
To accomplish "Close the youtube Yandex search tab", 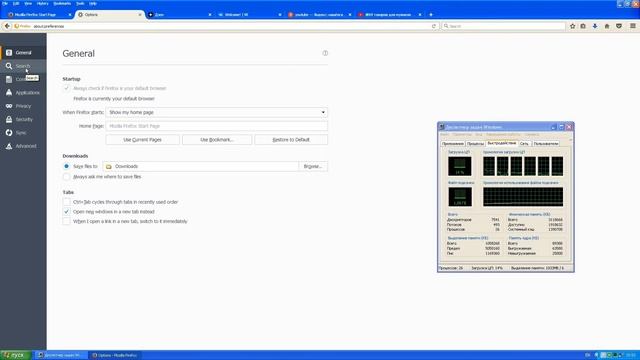I will click(x=350, y=15).
